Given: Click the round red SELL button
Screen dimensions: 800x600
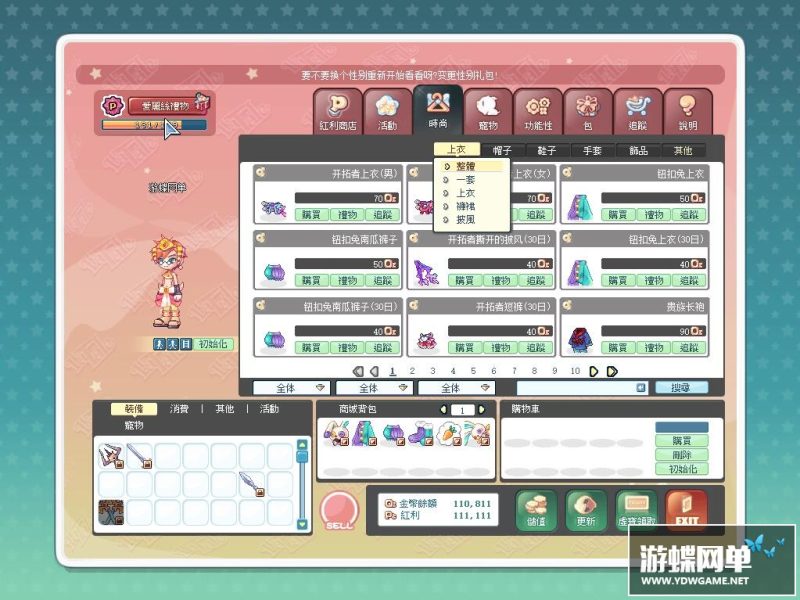Looking at the screenshot, I should (339, 511).
